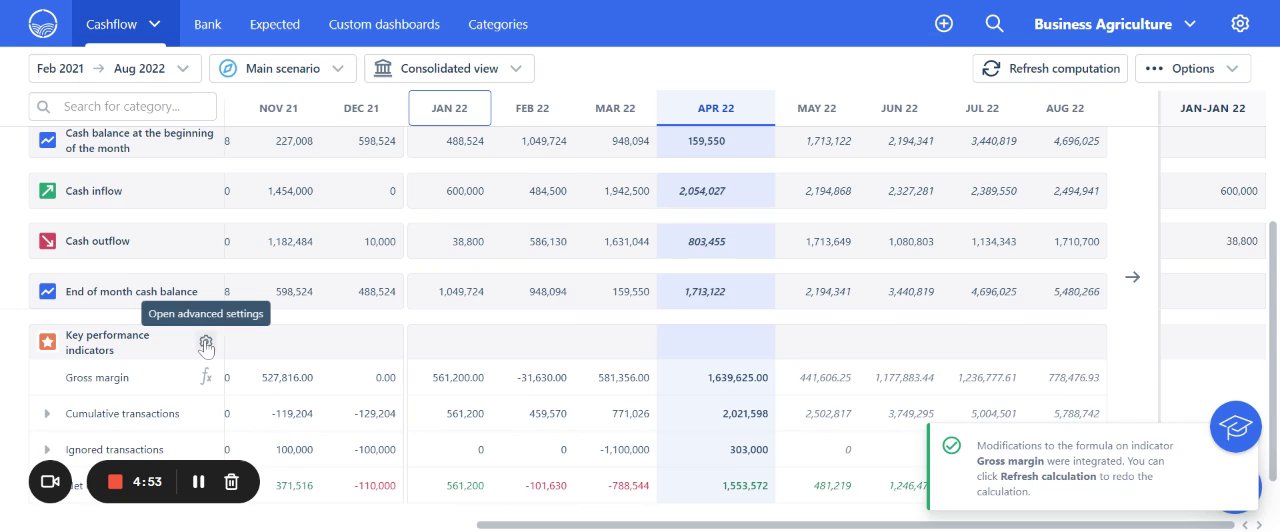Image resolution: width=1280 pixels, height=532 pixels.
Task: Toggle the recorder camera icon
Action: 49,482
